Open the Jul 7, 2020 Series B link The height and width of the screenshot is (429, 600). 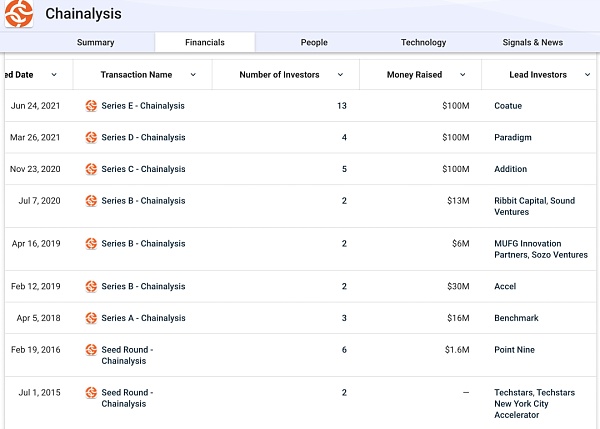tap(143, 201)
